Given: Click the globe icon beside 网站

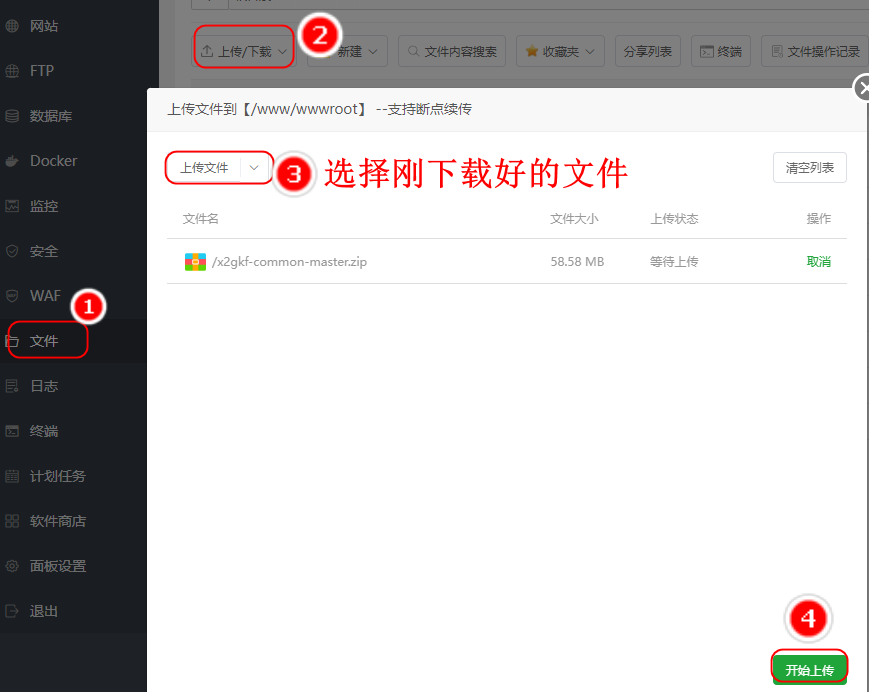Looking at the screenshot, I should pyautogui.click(x=12, y=26).
